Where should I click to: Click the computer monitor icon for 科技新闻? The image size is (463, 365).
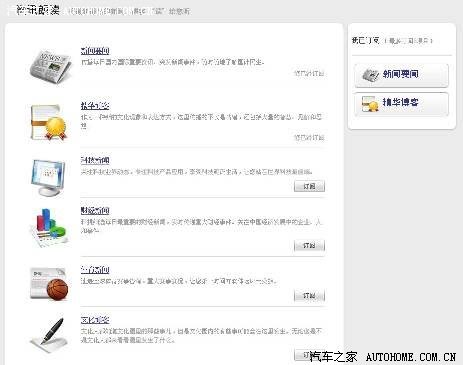click(x=48, y=178)
